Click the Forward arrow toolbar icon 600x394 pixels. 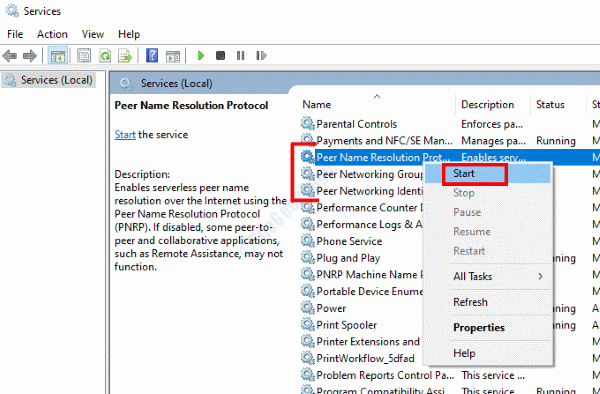tap(30, 56)
